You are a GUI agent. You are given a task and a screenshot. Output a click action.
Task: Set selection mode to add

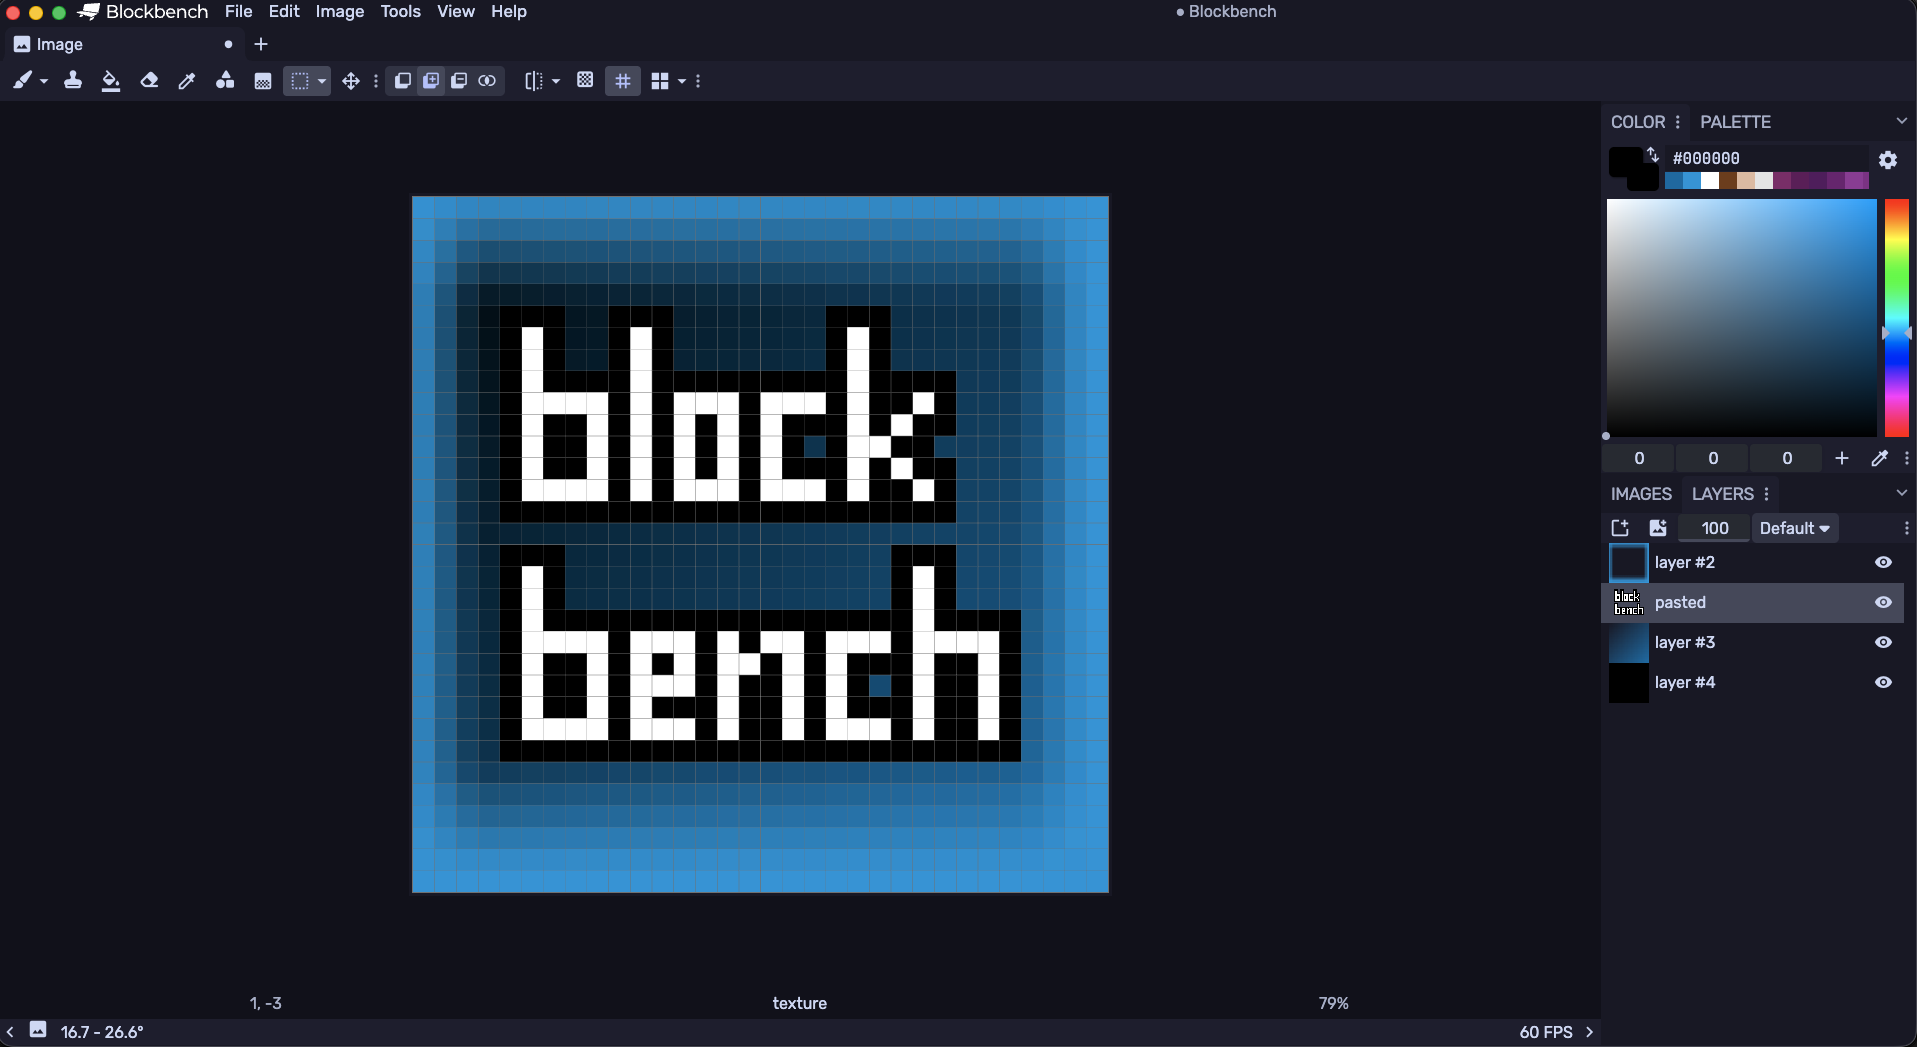pyautogui.click(x=431, y=81)
